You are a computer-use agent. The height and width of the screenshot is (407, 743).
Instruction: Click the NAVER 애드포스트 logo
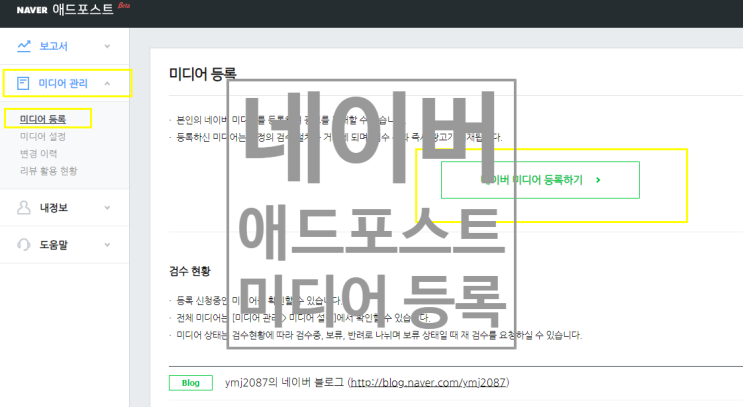coord(65,9)
